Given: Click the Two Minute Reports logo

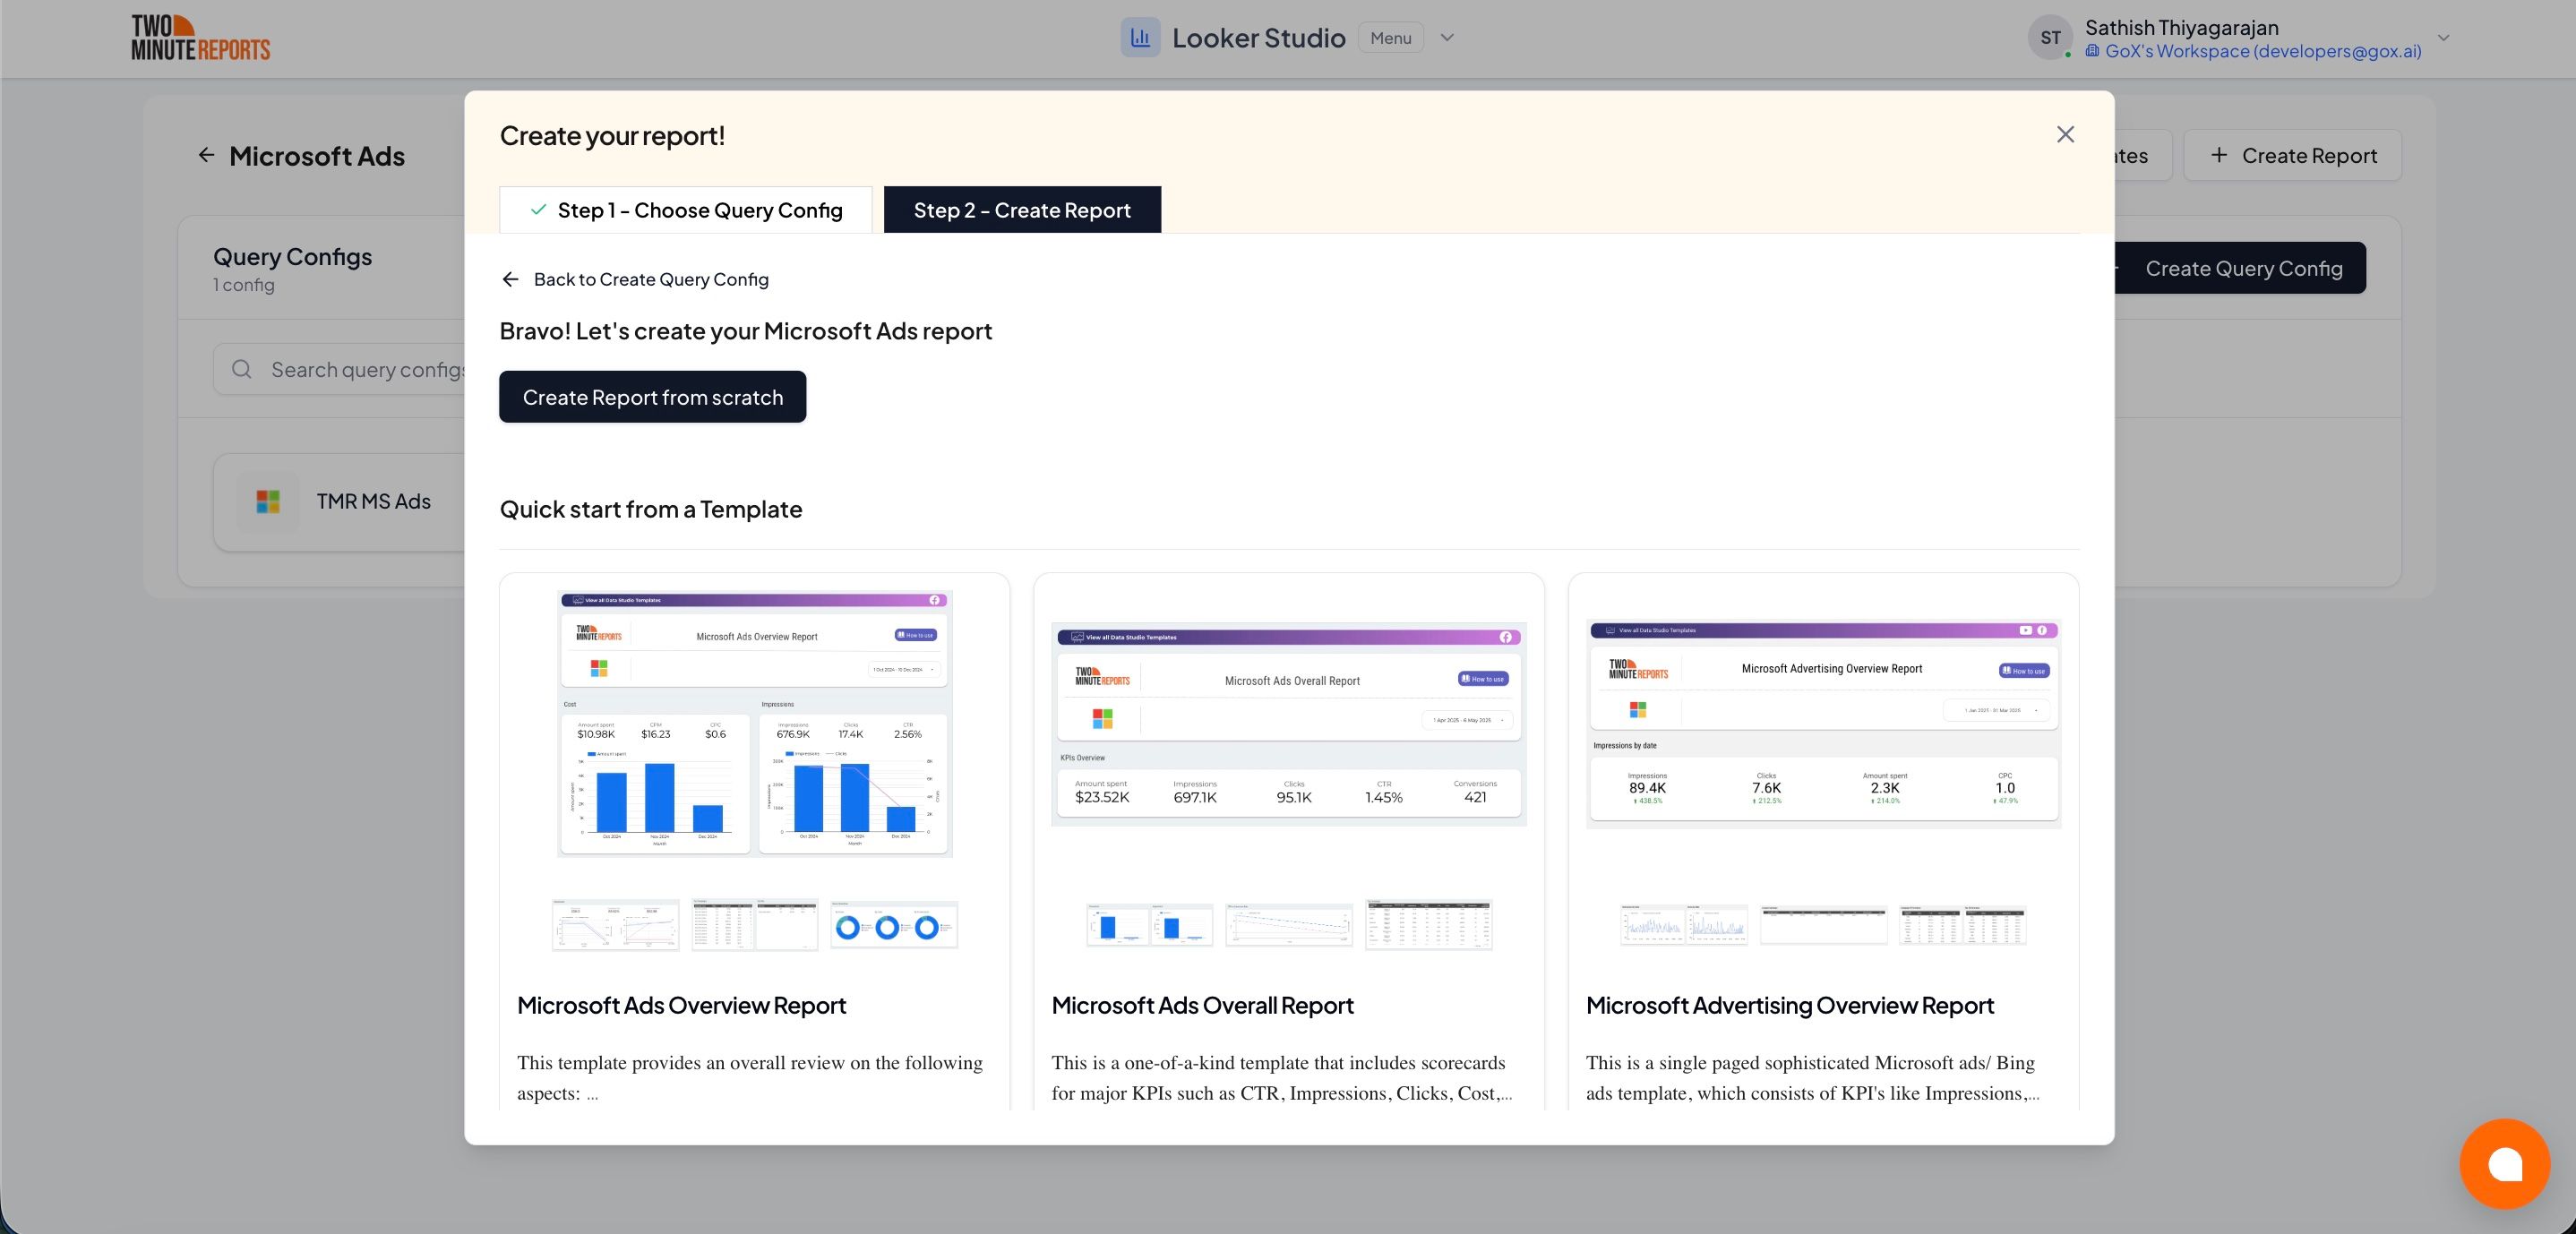Looking at the screenshot, I should coord(199,37).
